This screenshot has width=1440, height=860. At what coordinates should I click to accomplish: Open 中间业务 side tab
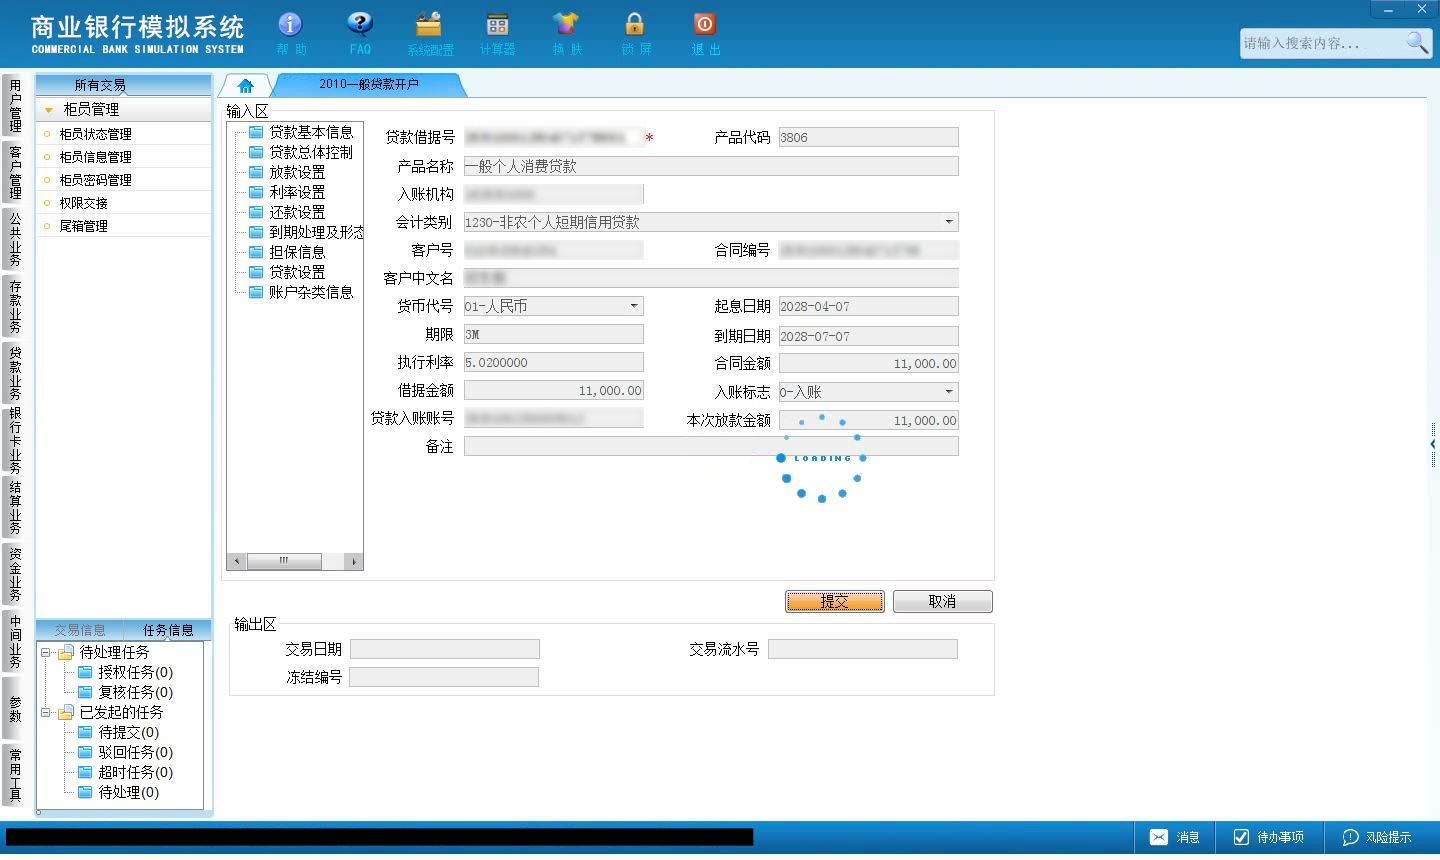[x=15, y=641]
